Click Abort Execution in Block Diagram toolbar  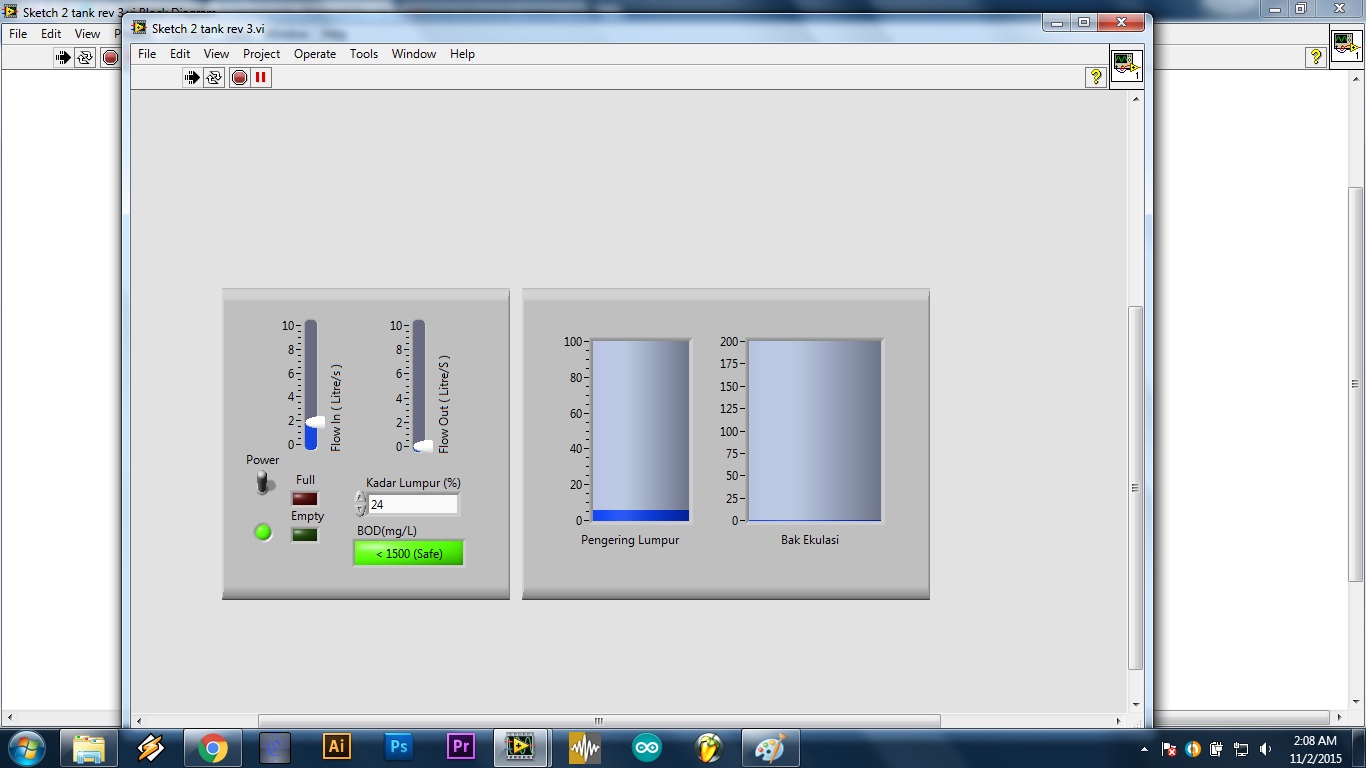[110, 57]
